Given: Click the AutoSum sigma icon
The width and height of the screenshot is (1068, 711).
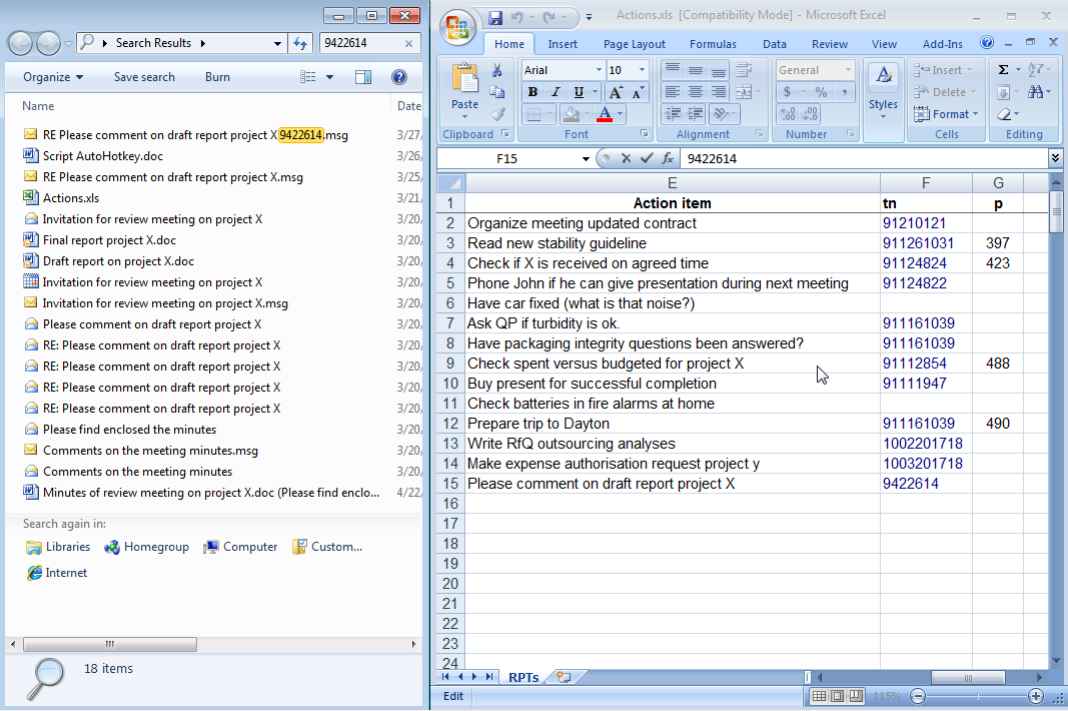Looking at the screenshot, I should coord(1003,70).
